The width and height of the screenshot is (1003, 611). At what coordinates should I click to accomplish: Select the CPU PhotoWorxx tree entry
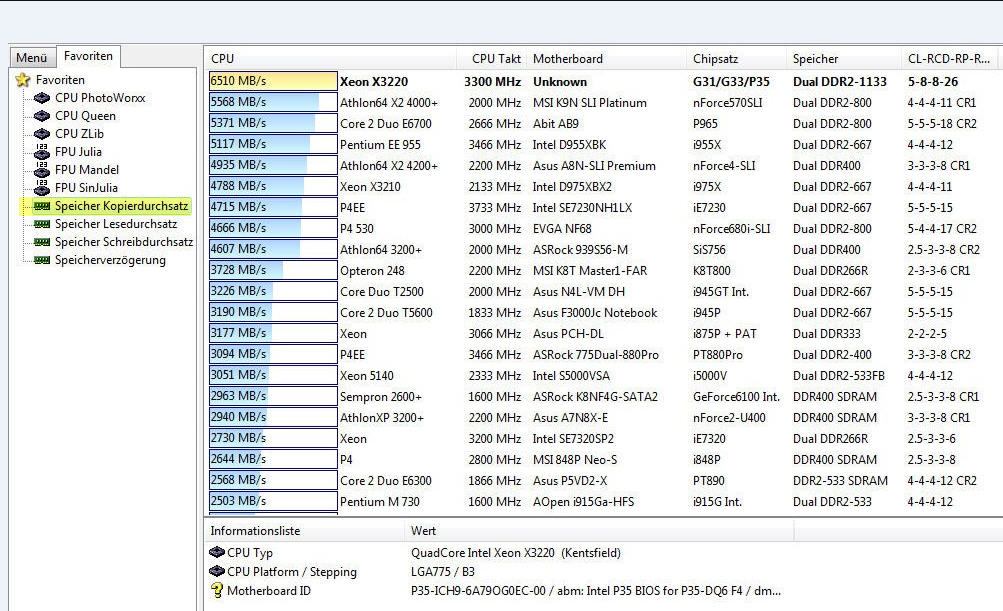(x=100, y=98)
